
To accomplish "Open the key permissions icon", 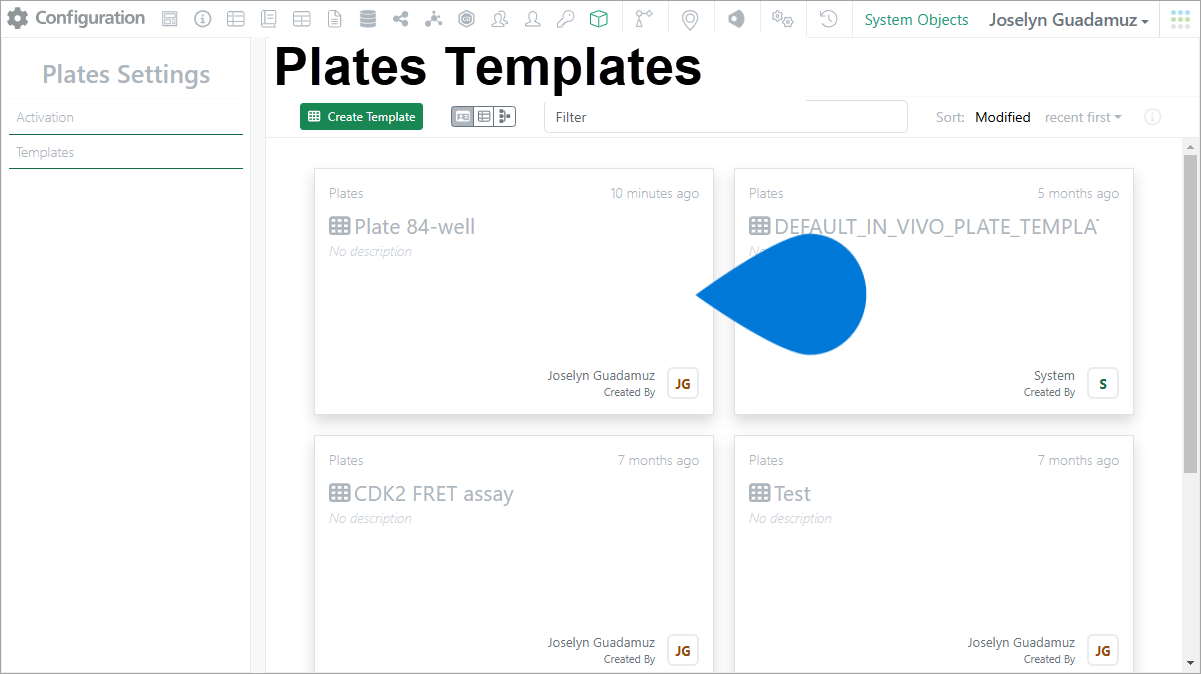I will [566, 19].
